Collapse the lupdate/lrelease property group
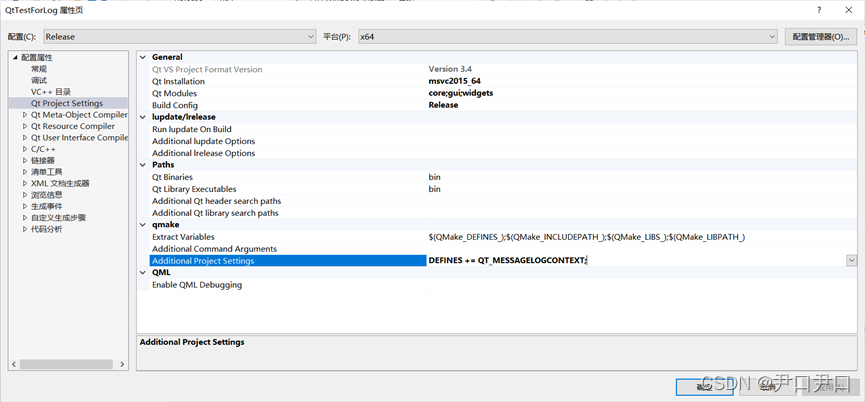This screenshot has width=865, height=402. pyautogui.click(x=143, y=117)
